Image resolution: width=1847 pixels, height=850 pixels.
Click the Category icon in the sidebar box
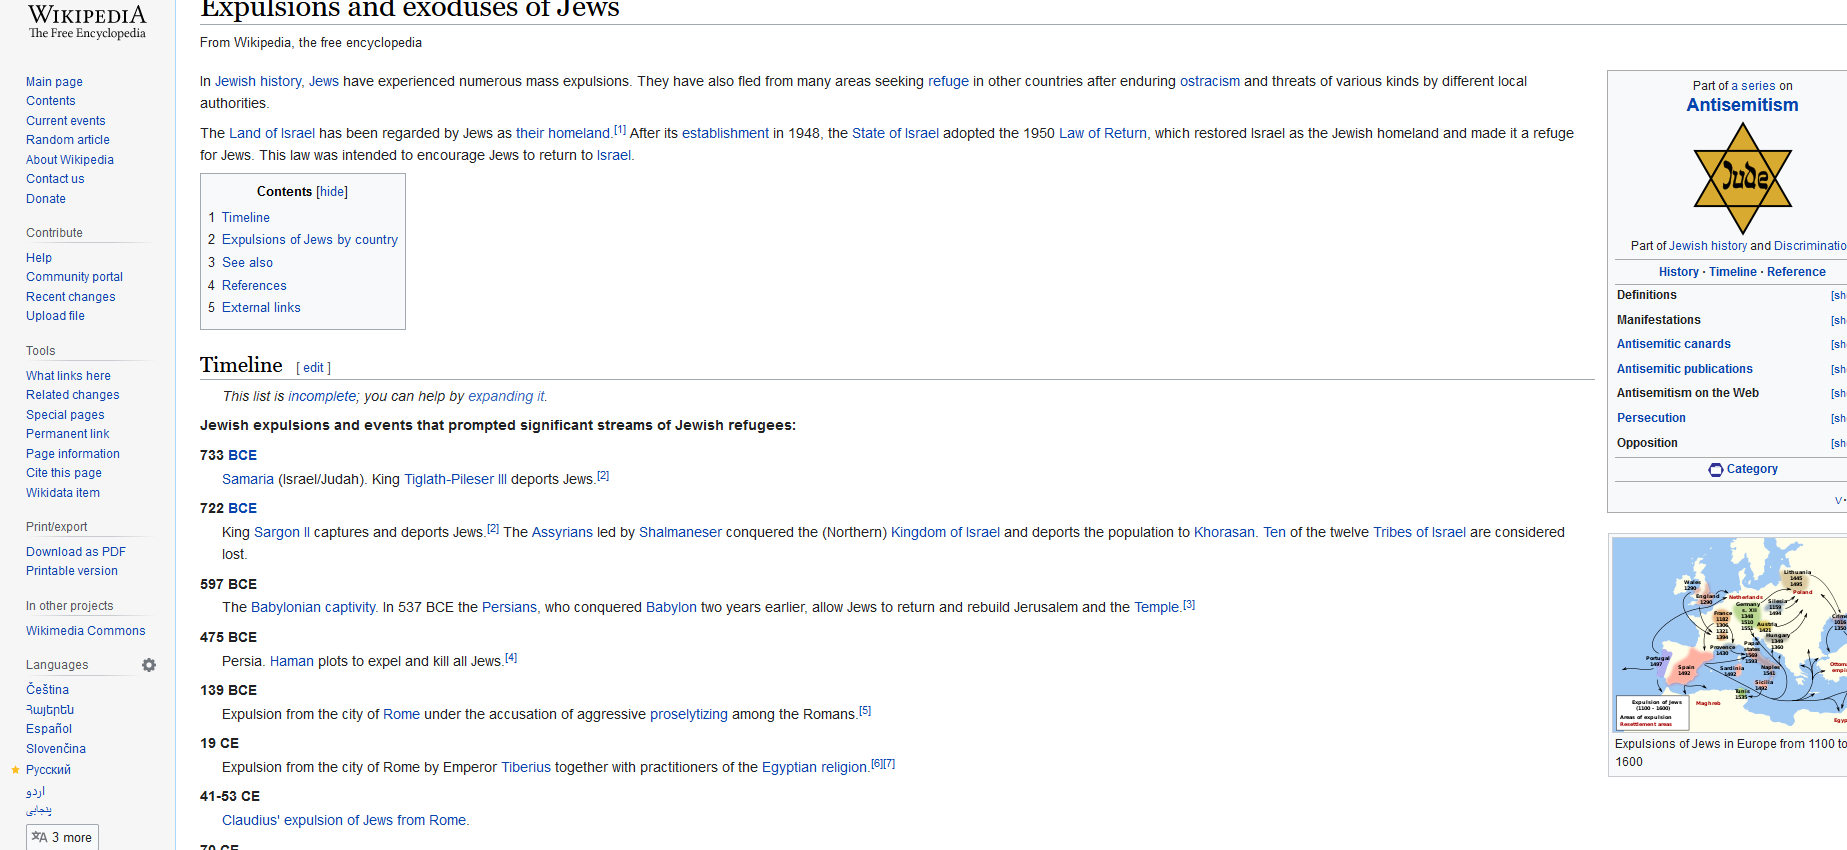pos(1715,470)
